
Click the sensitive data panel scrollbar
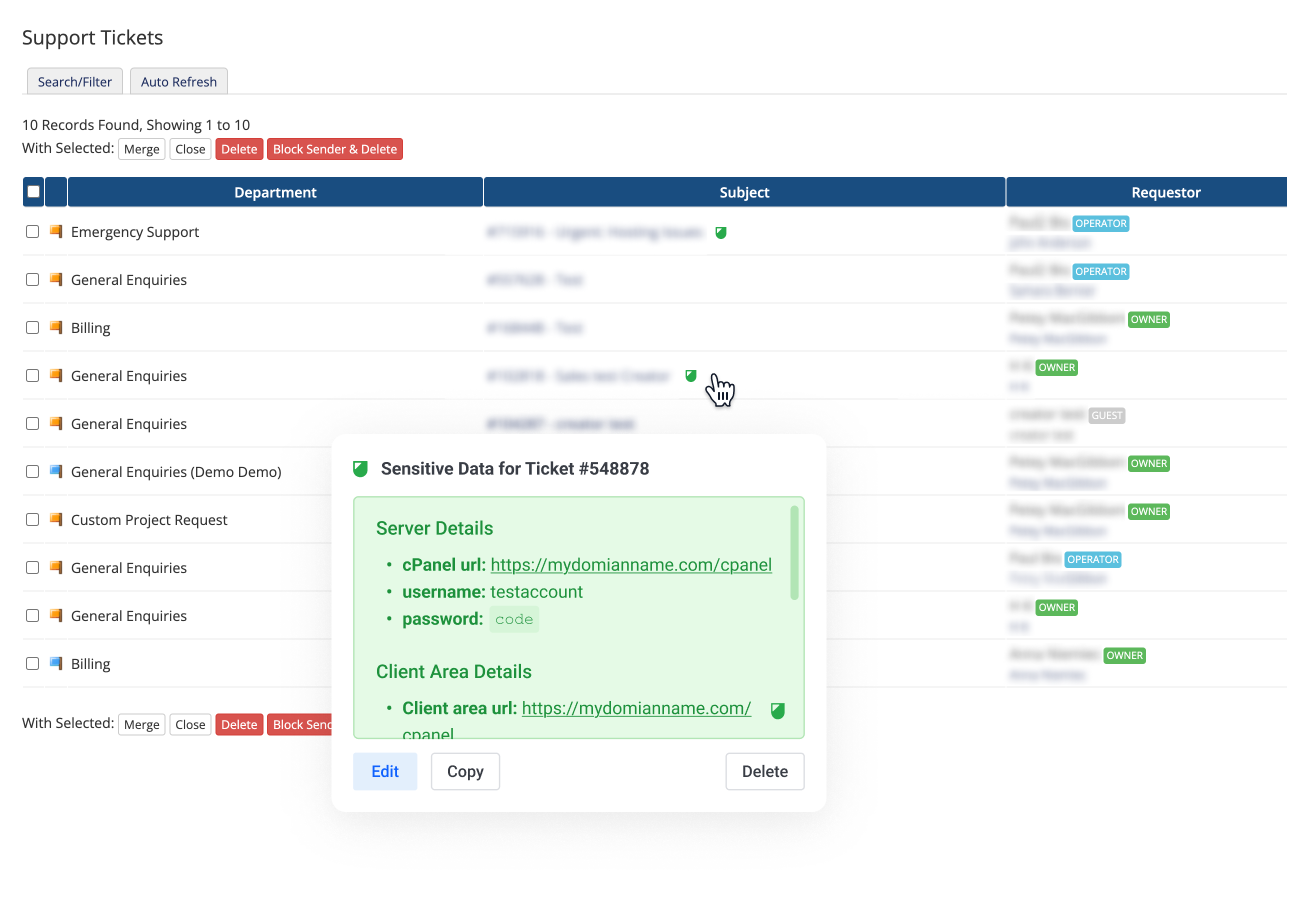tap(795, 553)
